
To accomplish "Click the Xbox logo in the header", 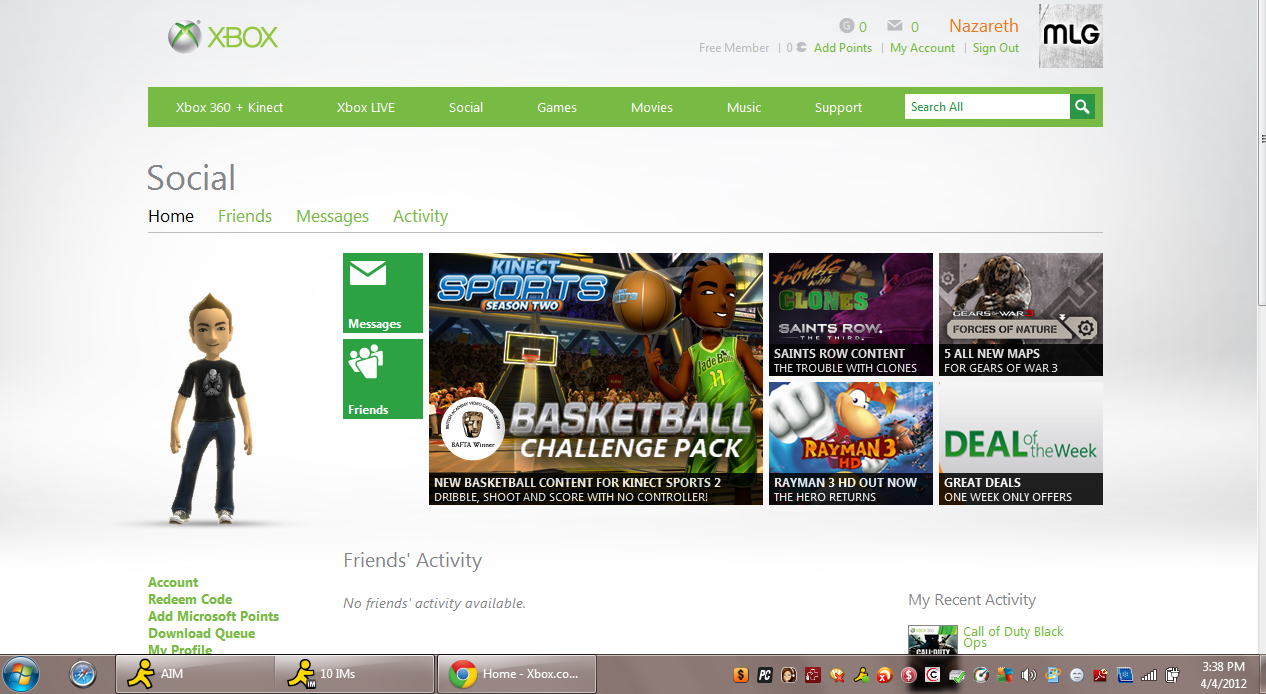I will coord(223,37).
